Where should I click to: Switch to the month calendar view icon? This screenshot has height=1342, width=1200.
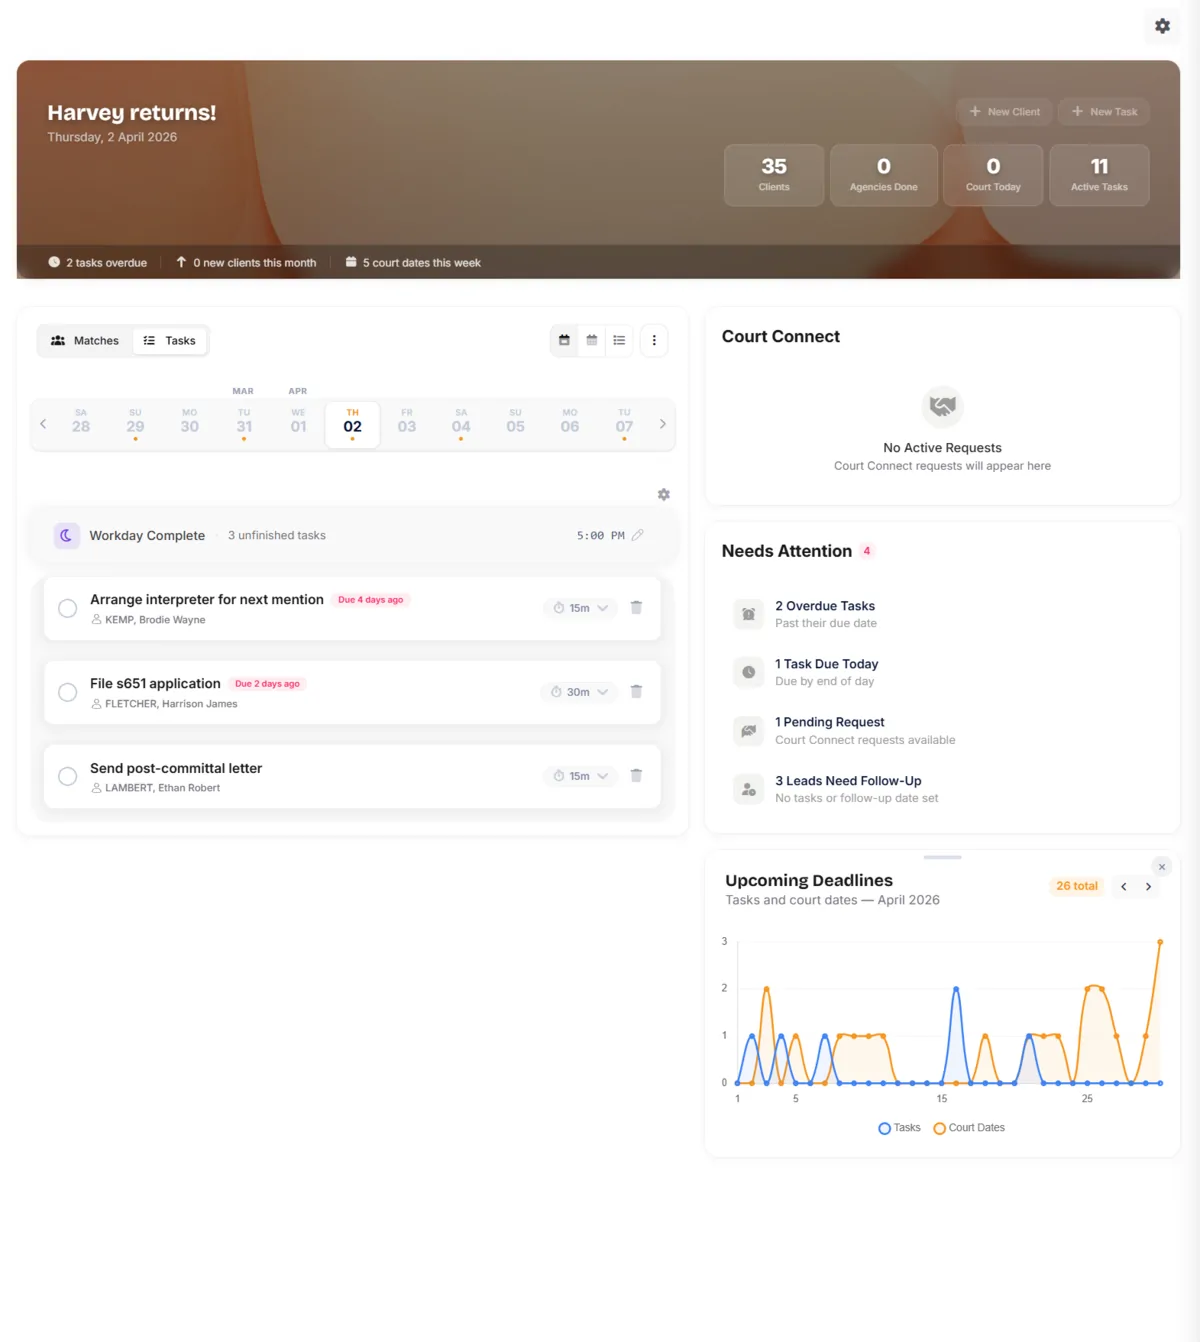pos(591,340)
